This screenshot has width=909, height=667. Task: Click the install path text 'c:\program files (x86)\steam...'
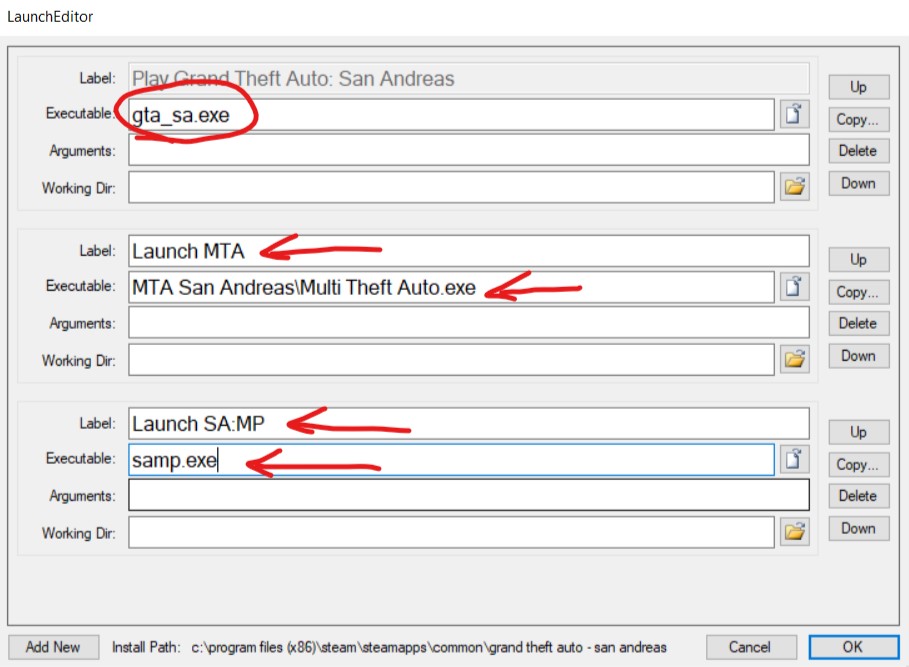(429, 647)
